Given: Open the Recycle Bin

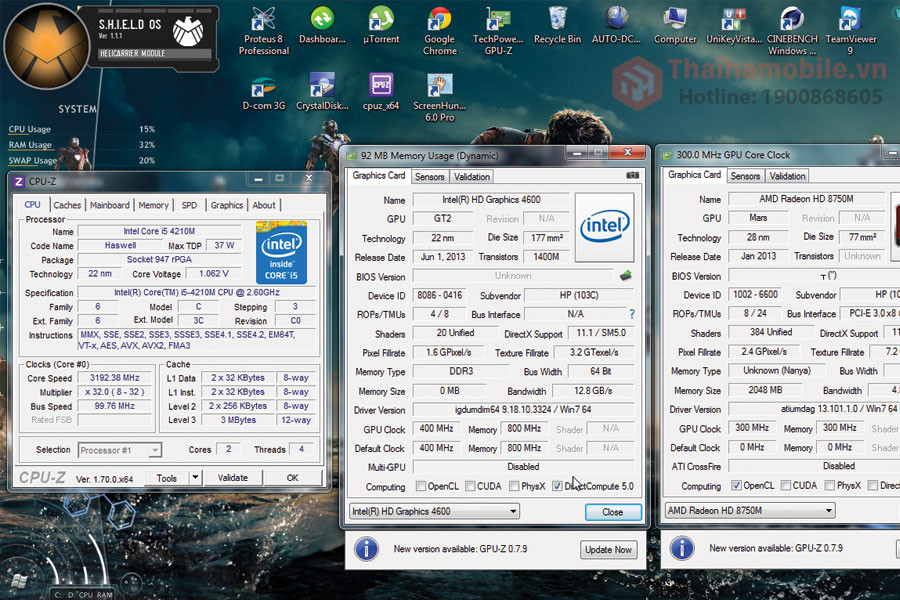Looking at the screenshot, I should [557, 25].
